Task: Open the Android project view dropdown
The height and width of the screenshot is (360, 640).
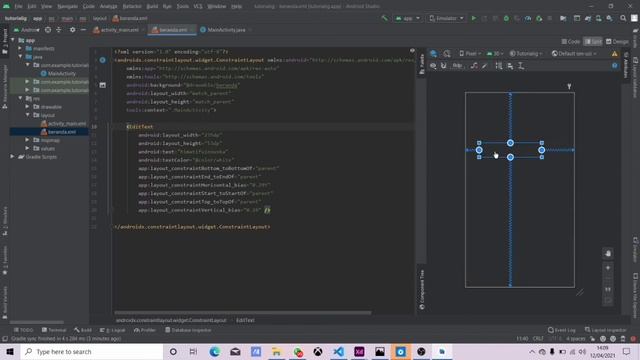Action: click(x=27, y=30)
